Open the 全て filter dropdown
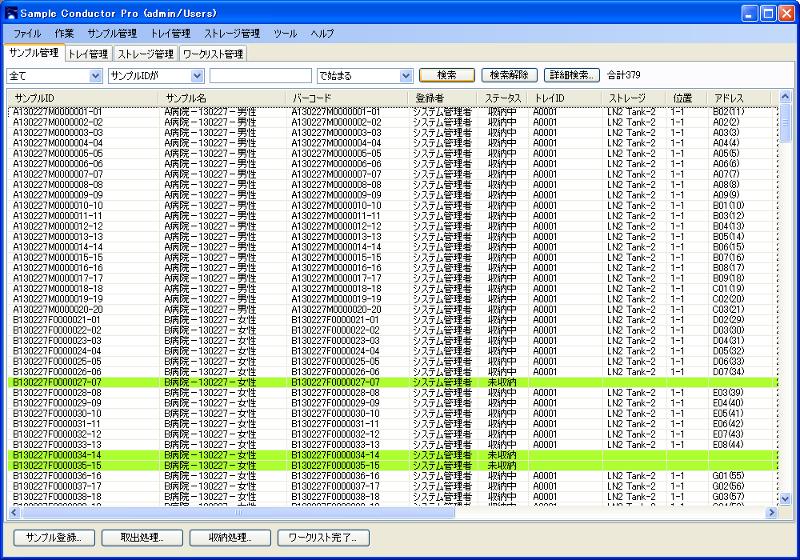This screenshot has height=560, width=800. point(95,75)
